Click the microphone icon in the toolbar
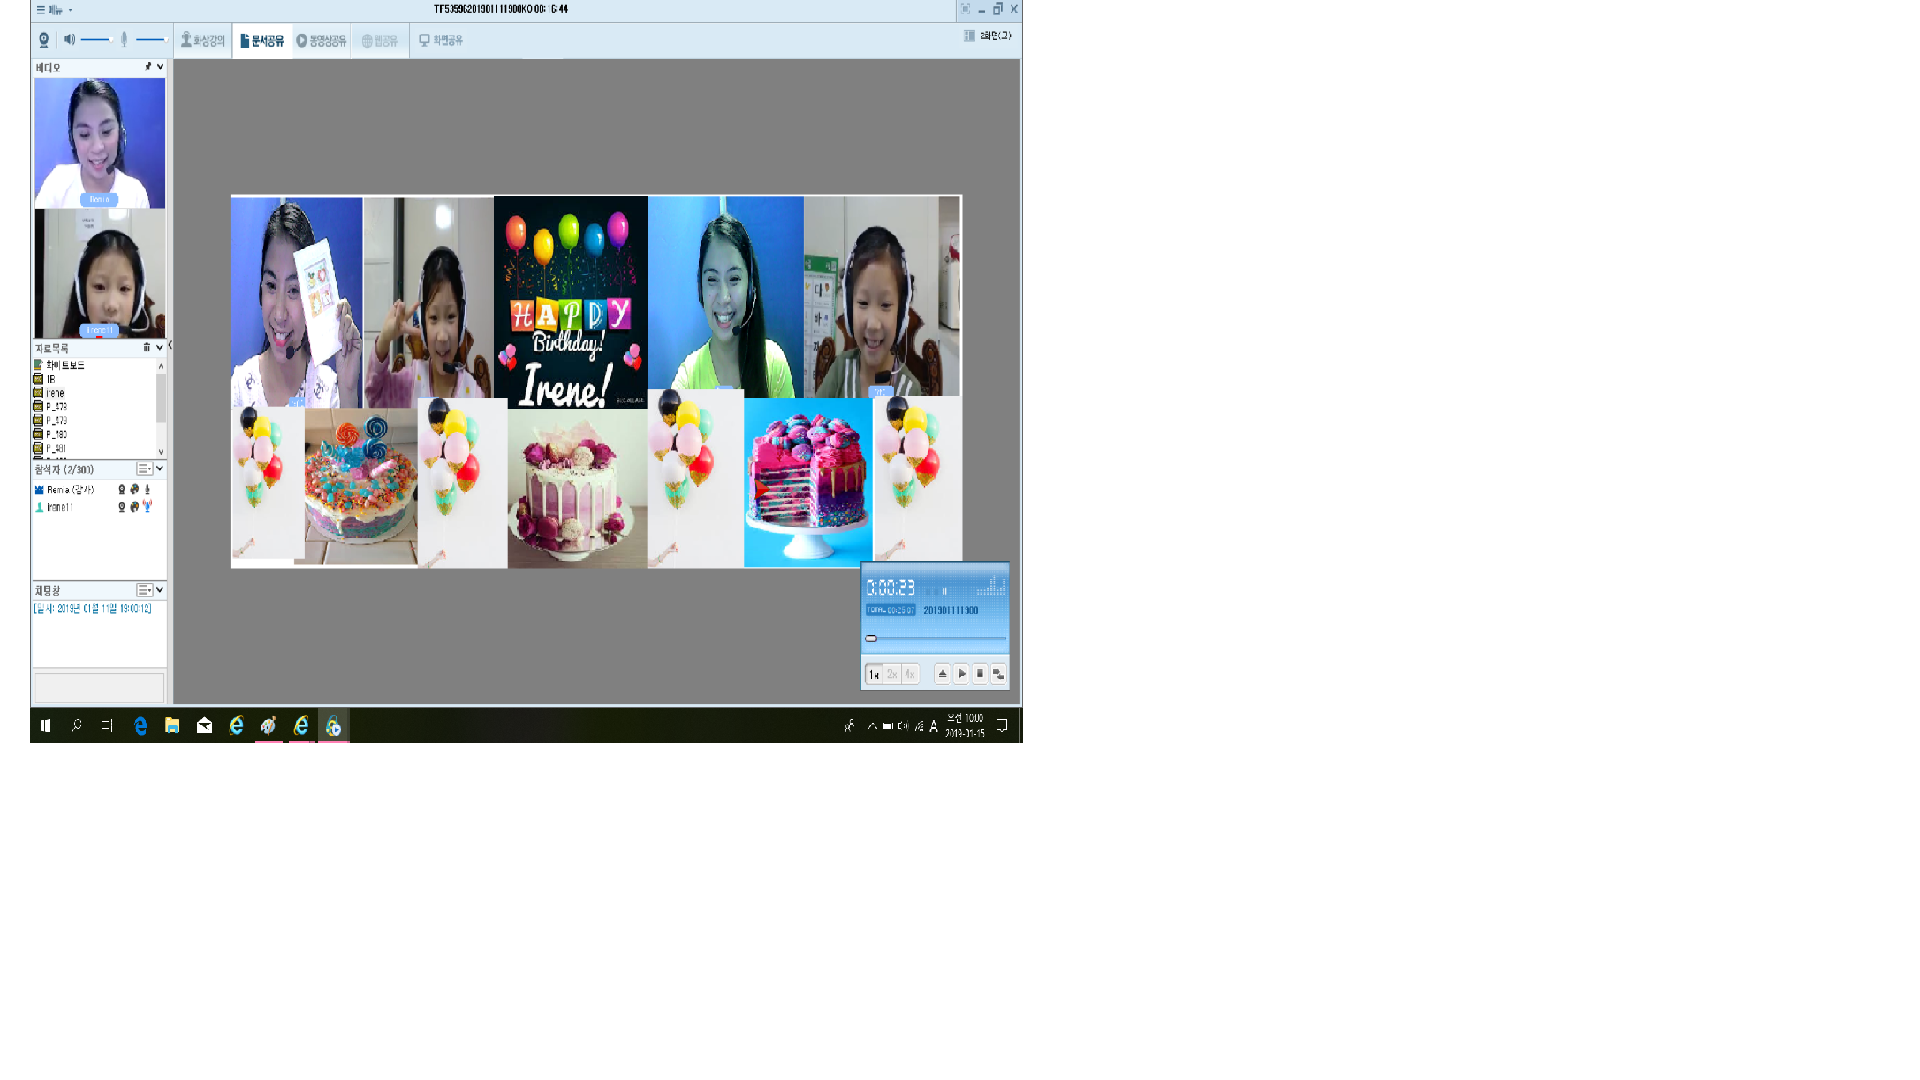 pos(124,40)
